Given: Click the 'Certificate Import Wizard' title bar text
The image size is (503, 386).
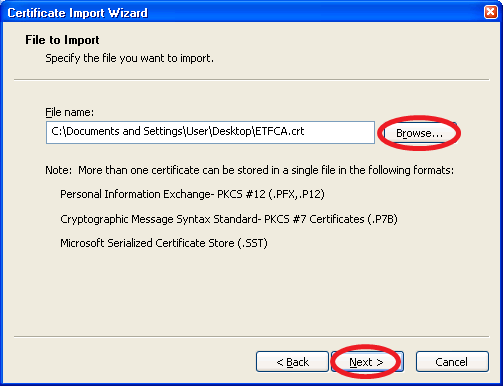Looking at the screenshot, I should pos(77,13).
